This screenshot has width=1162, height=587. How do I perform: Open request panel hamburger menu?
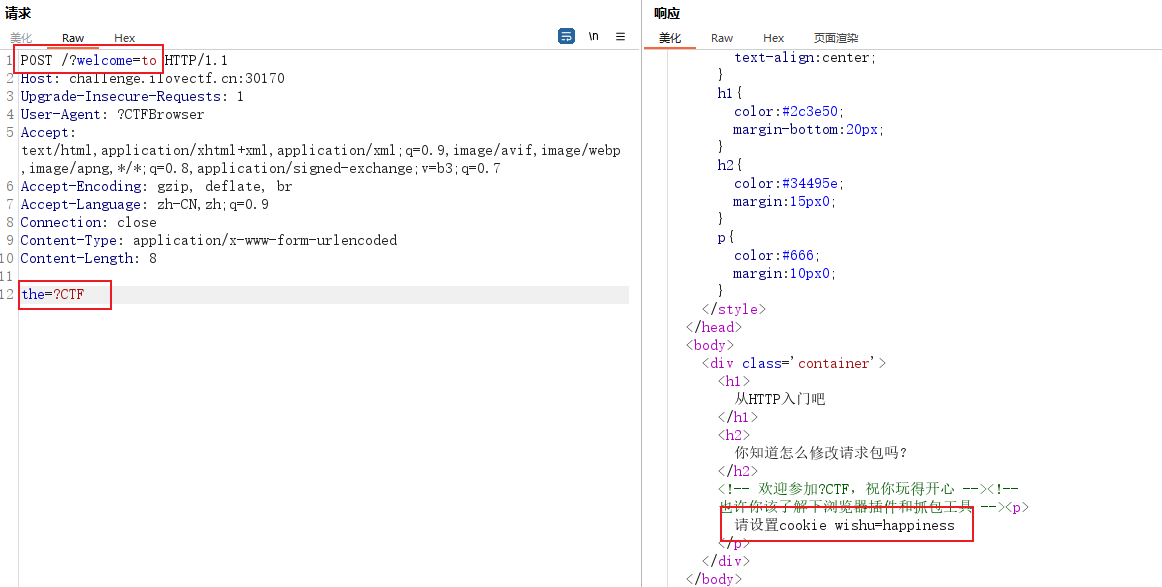click(x=620, y=36)
